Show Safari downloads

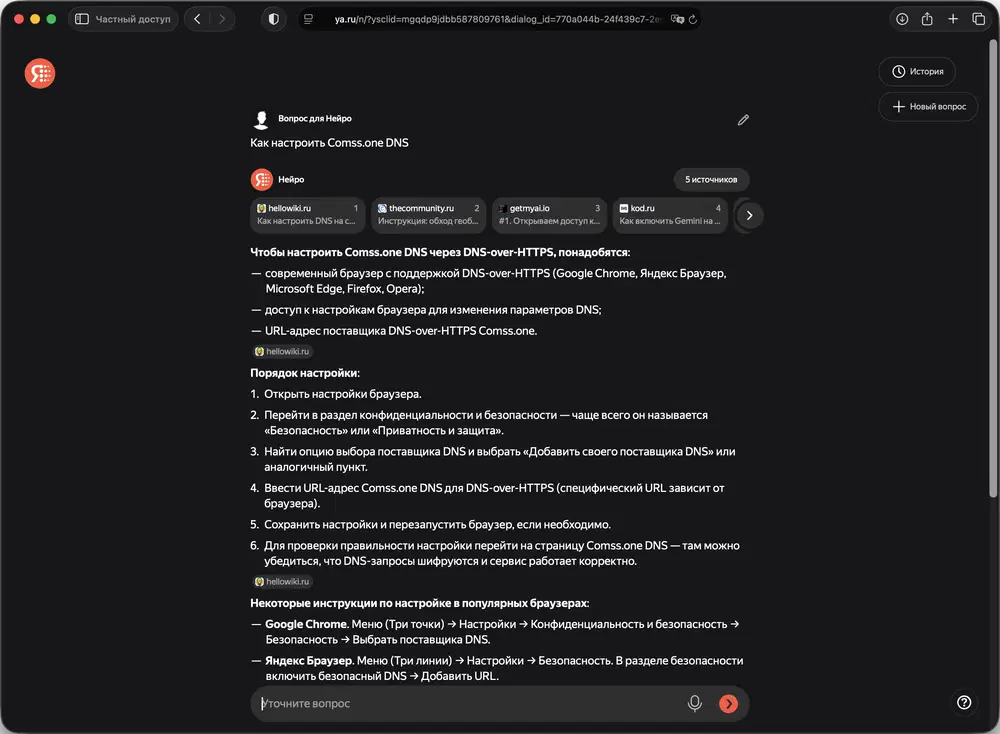click(x=901, y=19)
